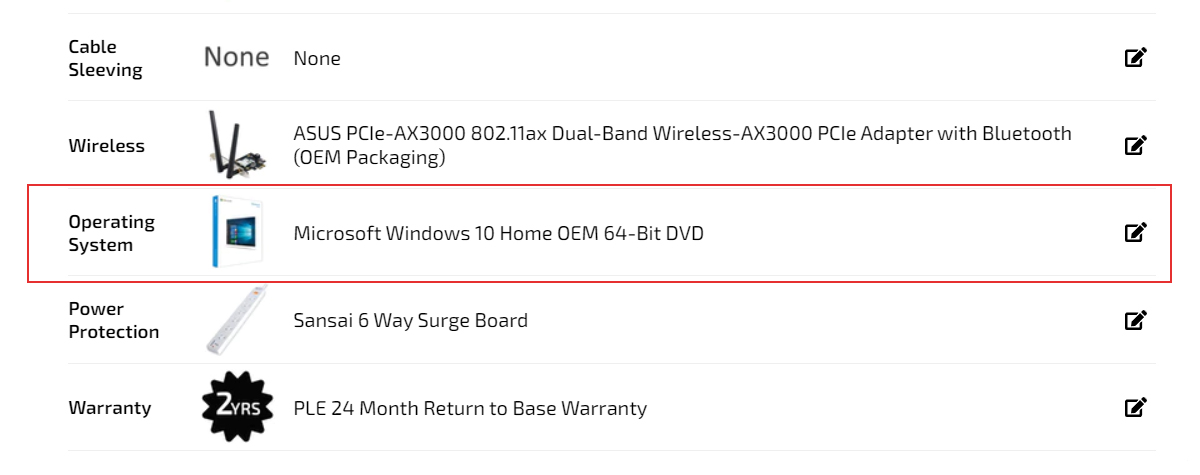Select the Operating System category label
Image resolution: width=1200 pixels, height=475 pixels.
click(111, 233)
